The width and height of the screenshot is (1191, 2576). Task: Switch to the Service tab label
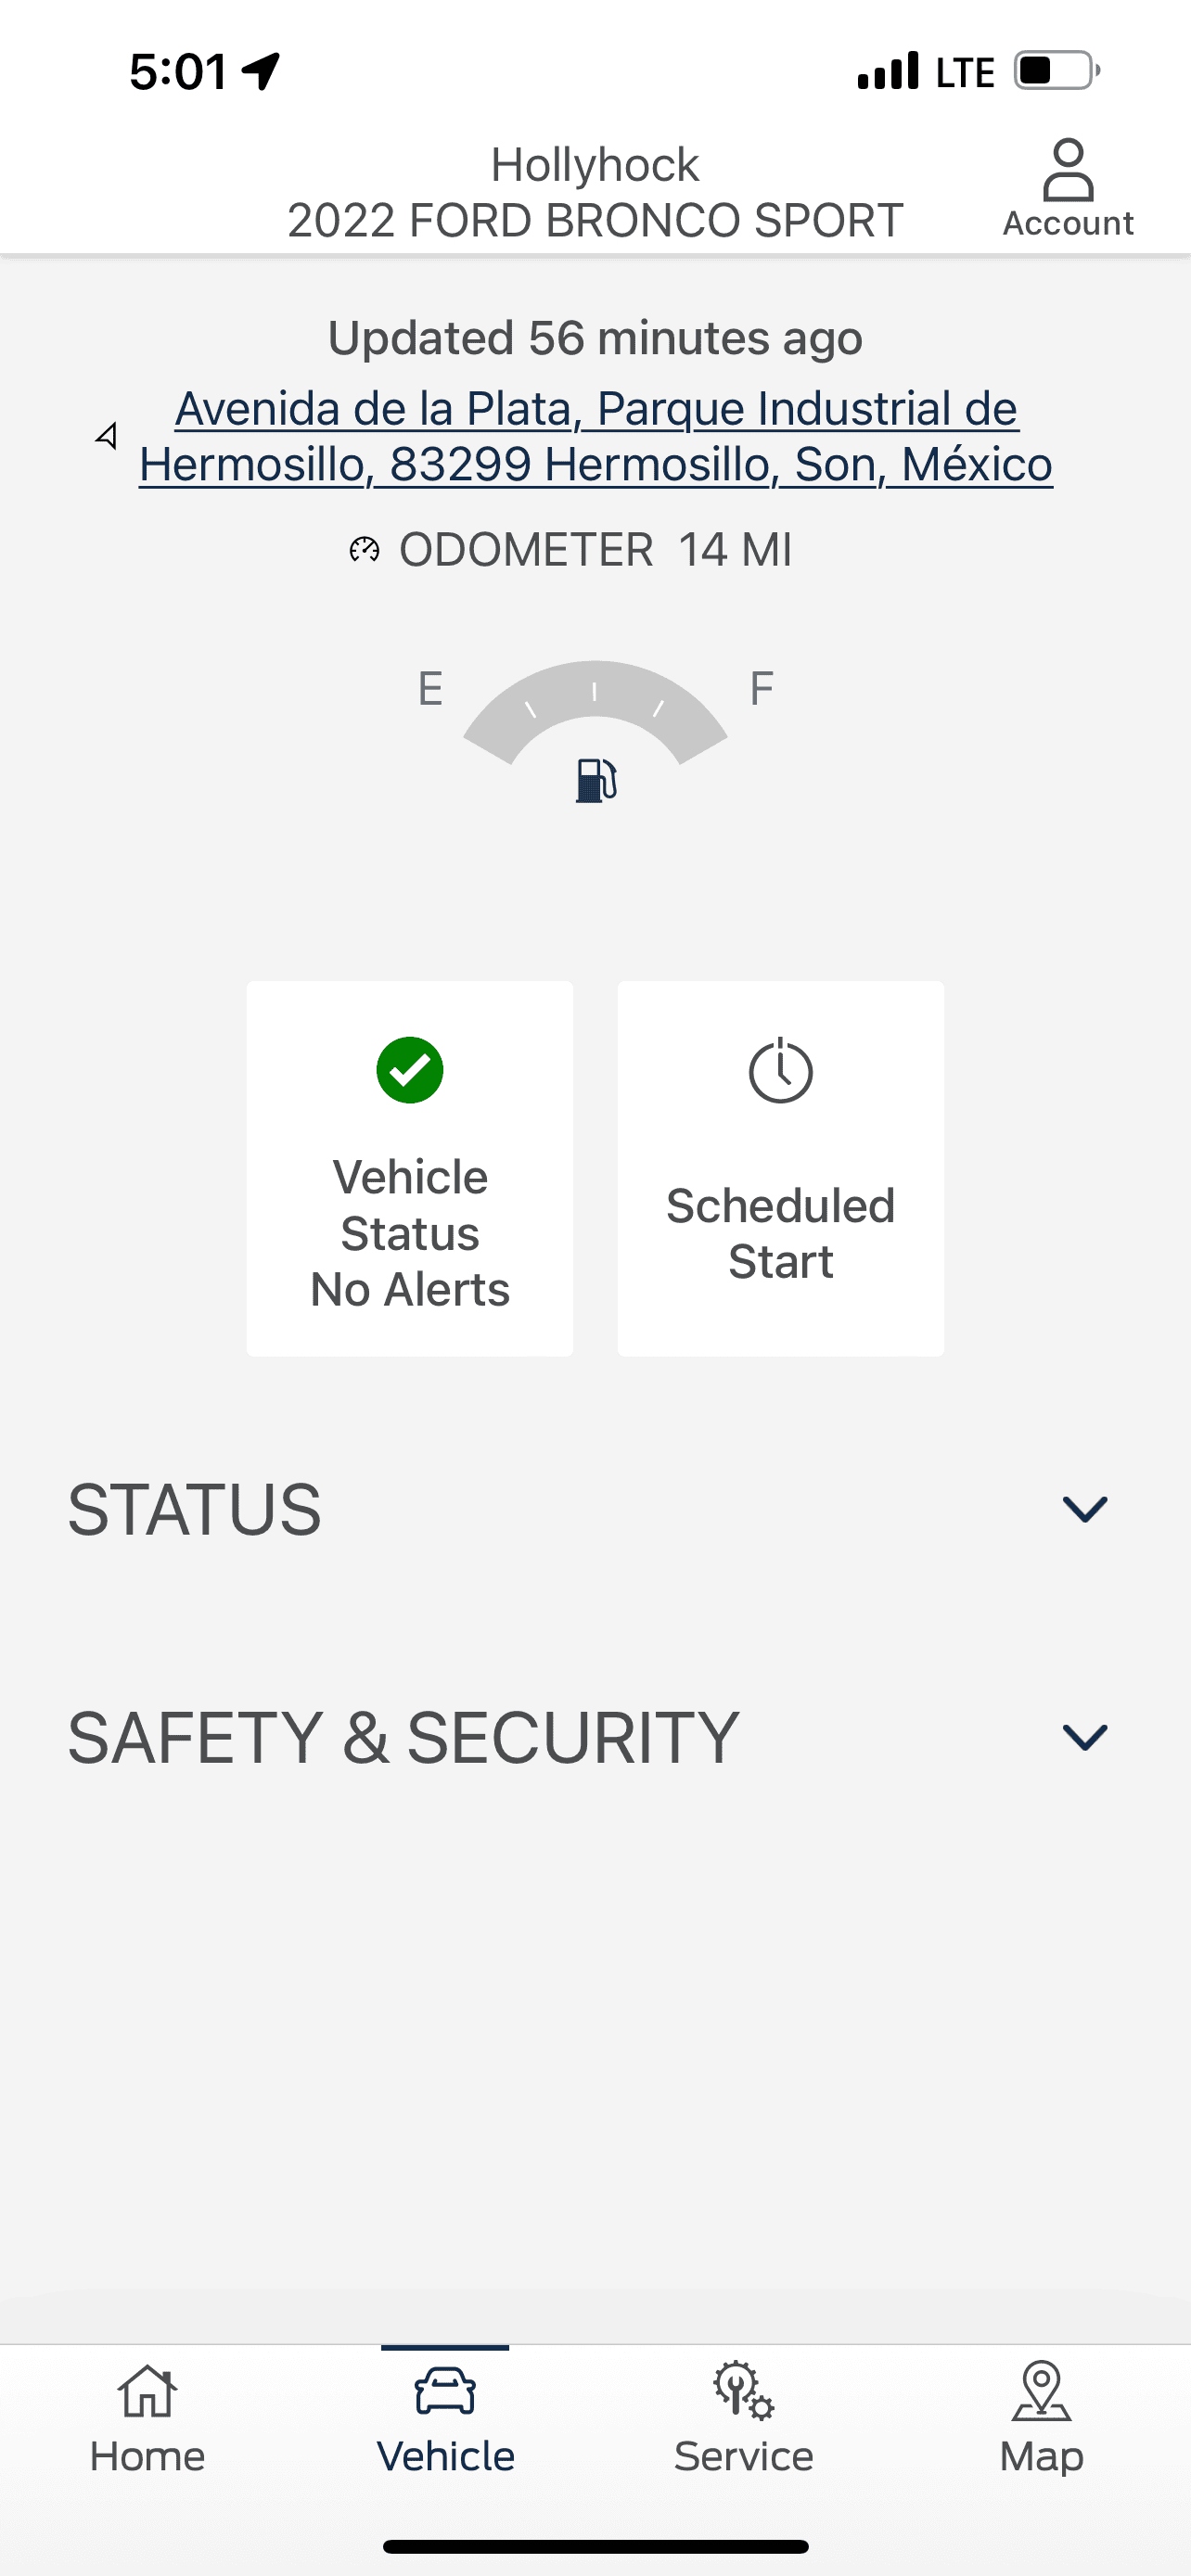click(743, 2457)
